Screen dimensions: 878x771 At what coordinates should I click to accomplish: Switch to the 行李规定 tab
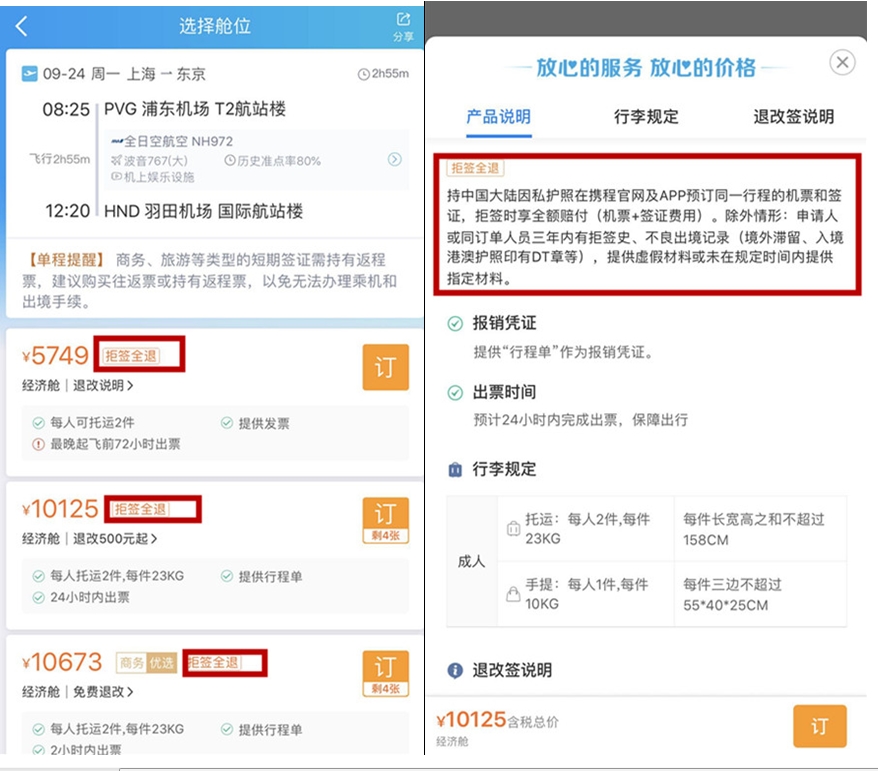[646, 116]
